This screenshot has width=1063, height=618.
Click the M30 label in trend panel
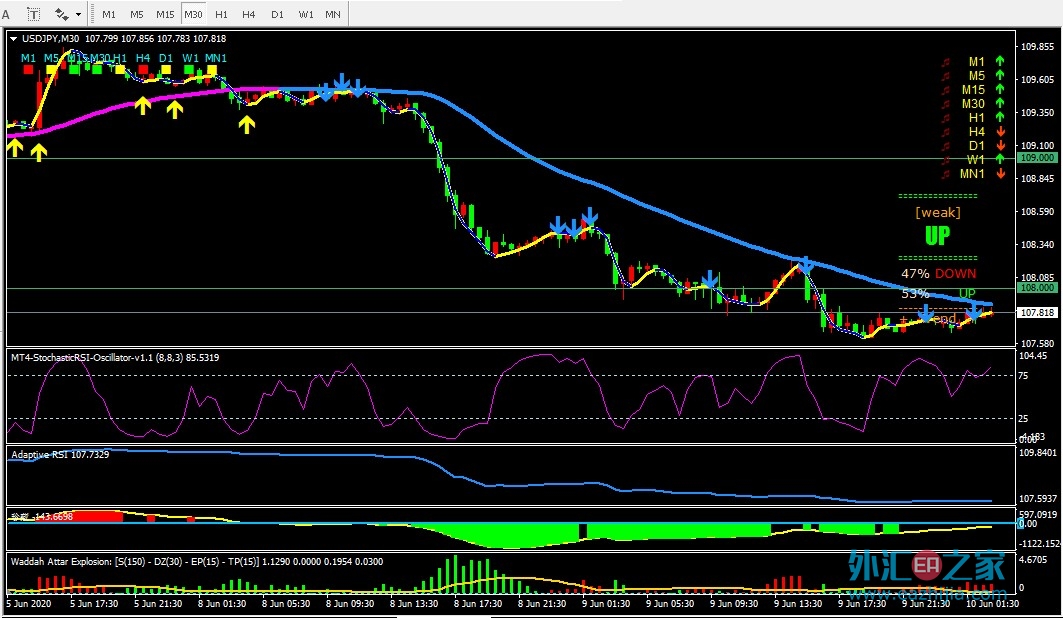[973, 104]
